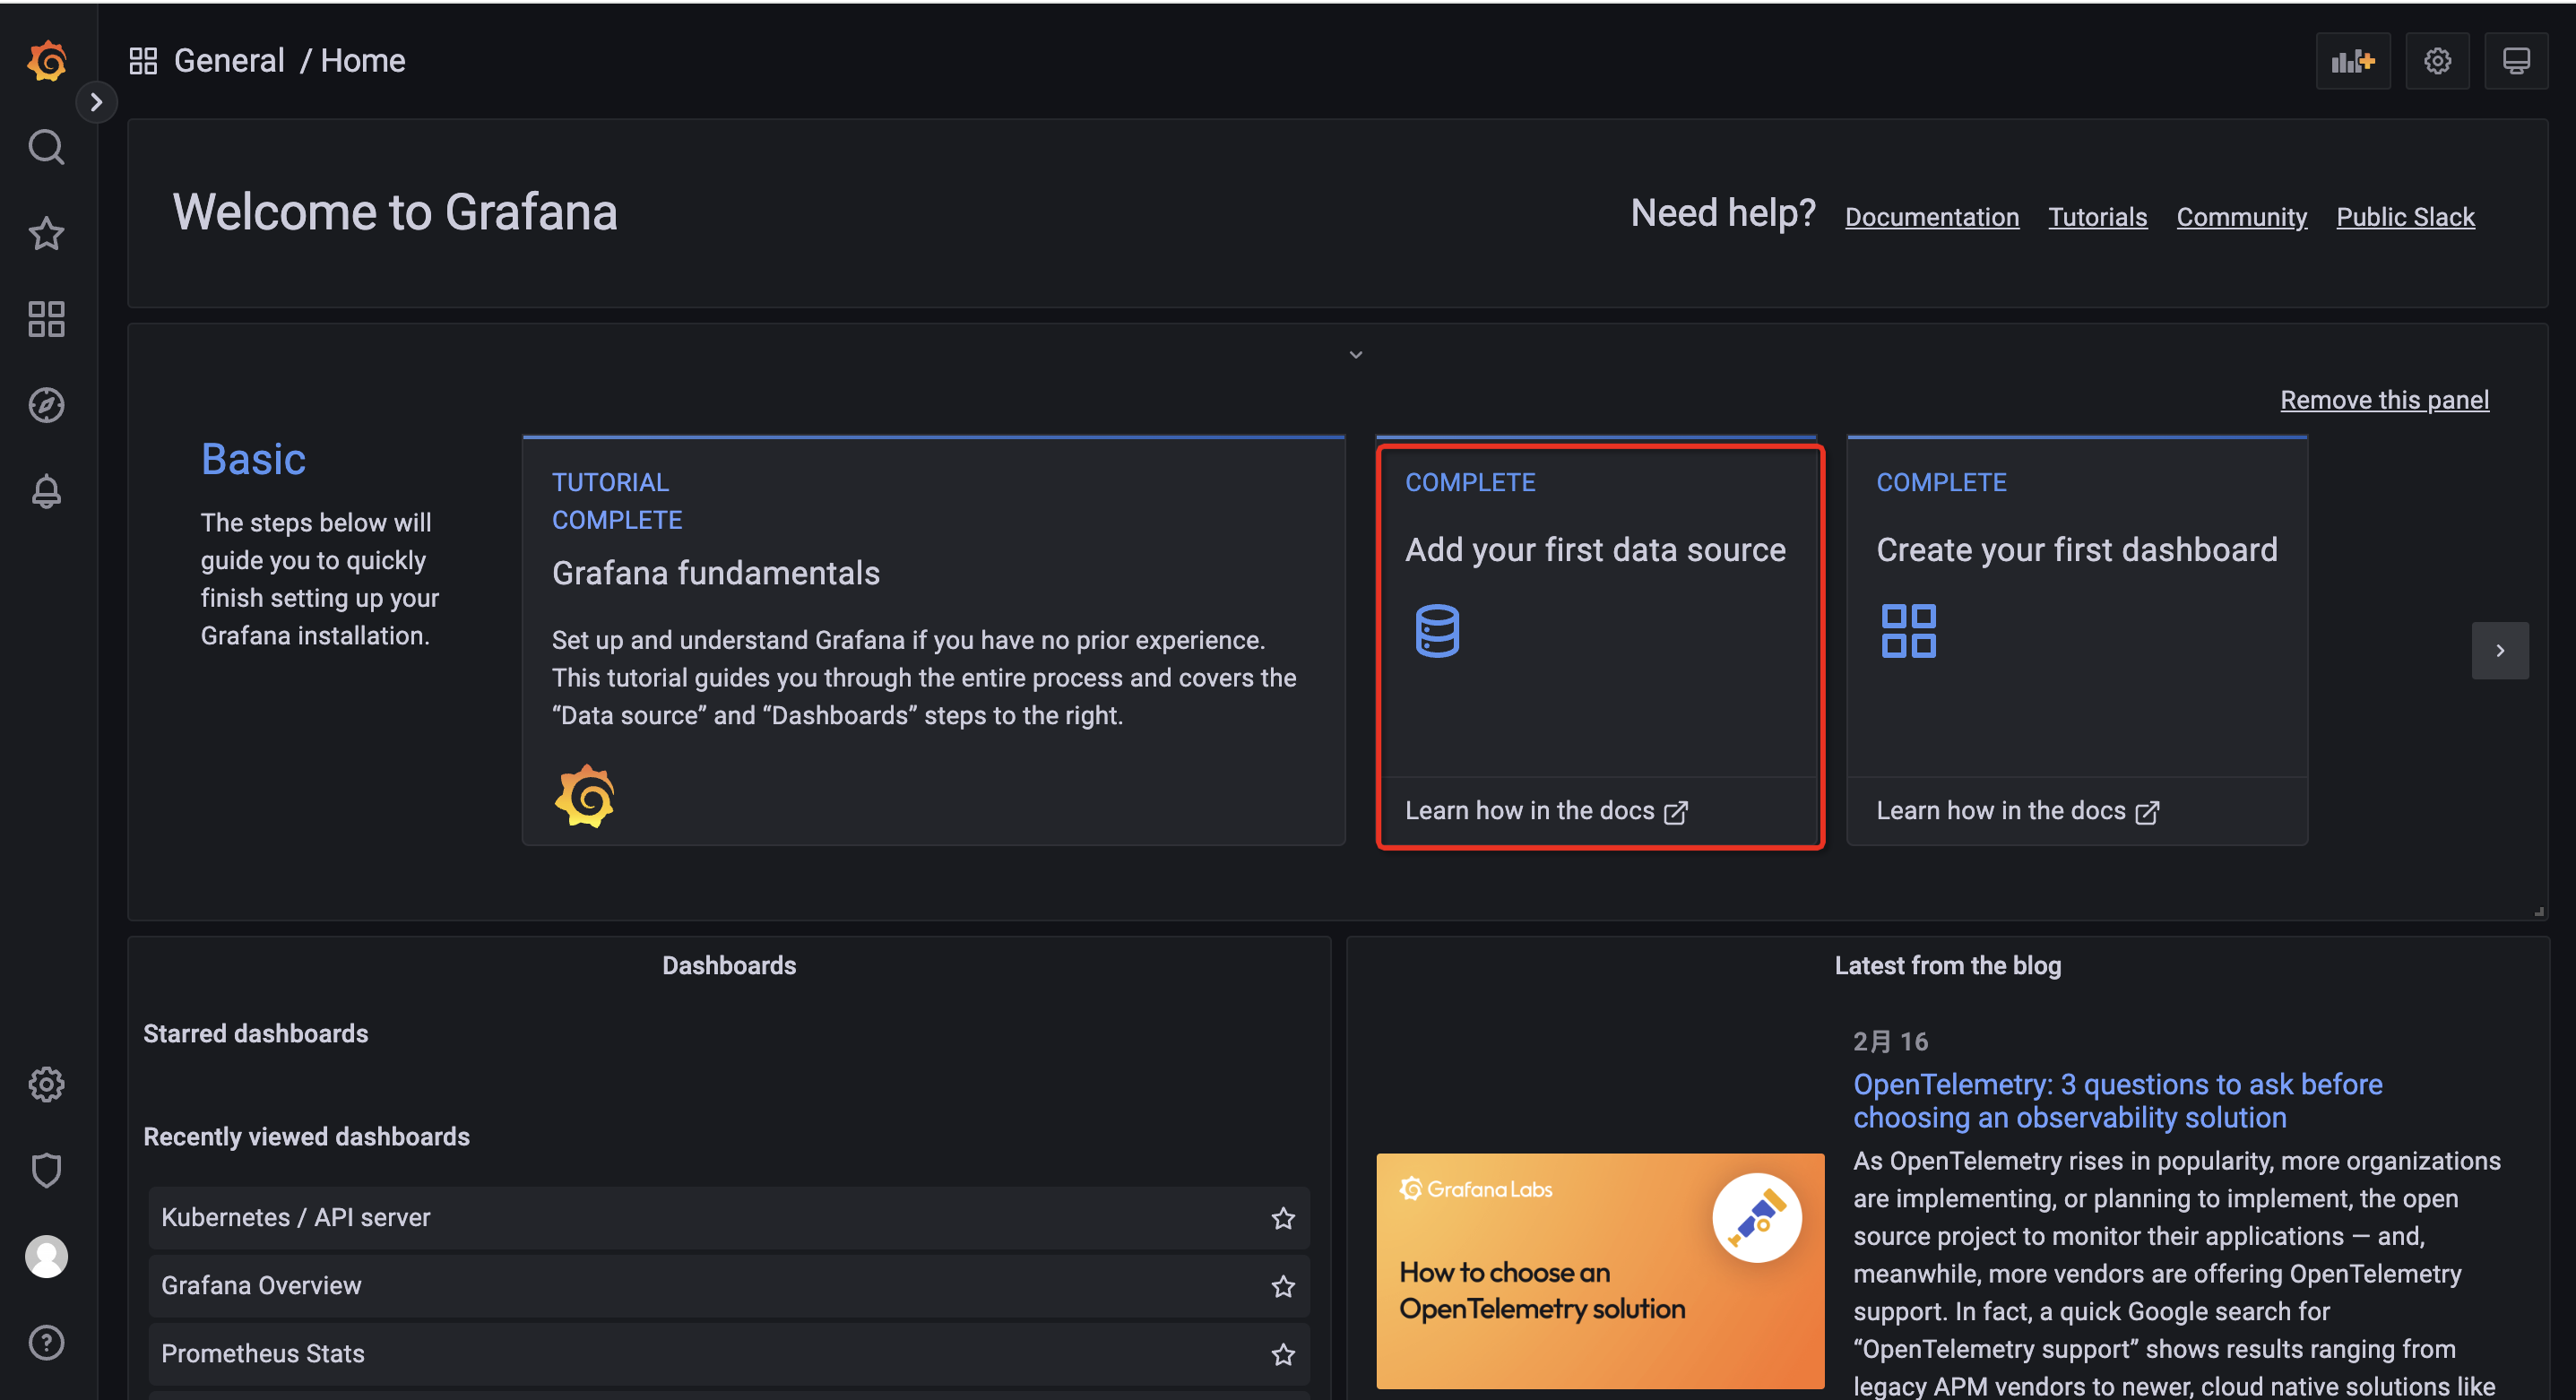Open Explore compass icon
This screenshot has width=2576, height=1400.
click(46, 405)
